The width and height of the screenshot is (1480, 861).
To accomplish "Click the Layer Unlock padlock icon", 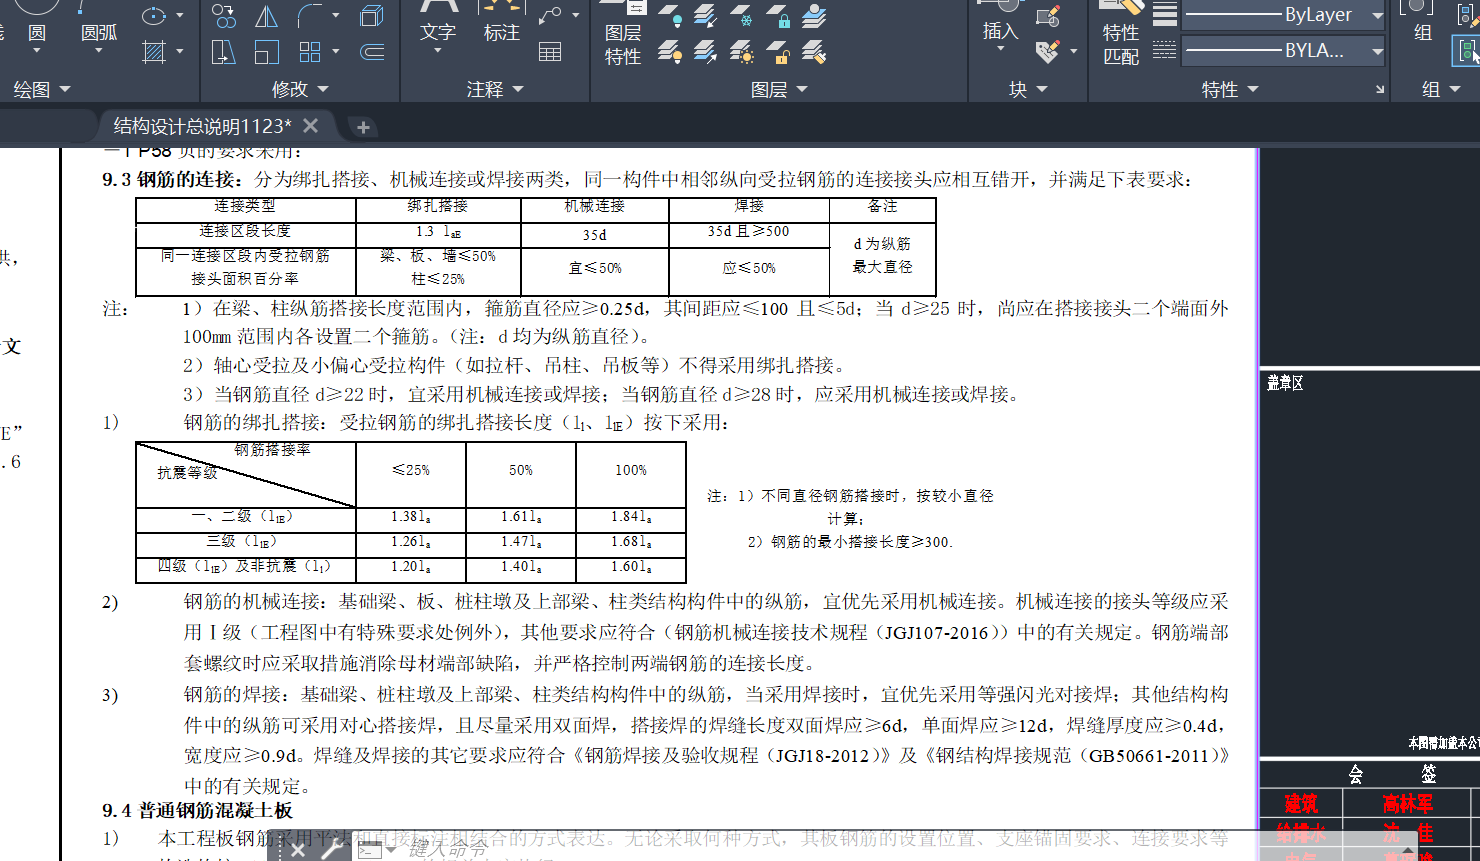I will coord(778,52).
